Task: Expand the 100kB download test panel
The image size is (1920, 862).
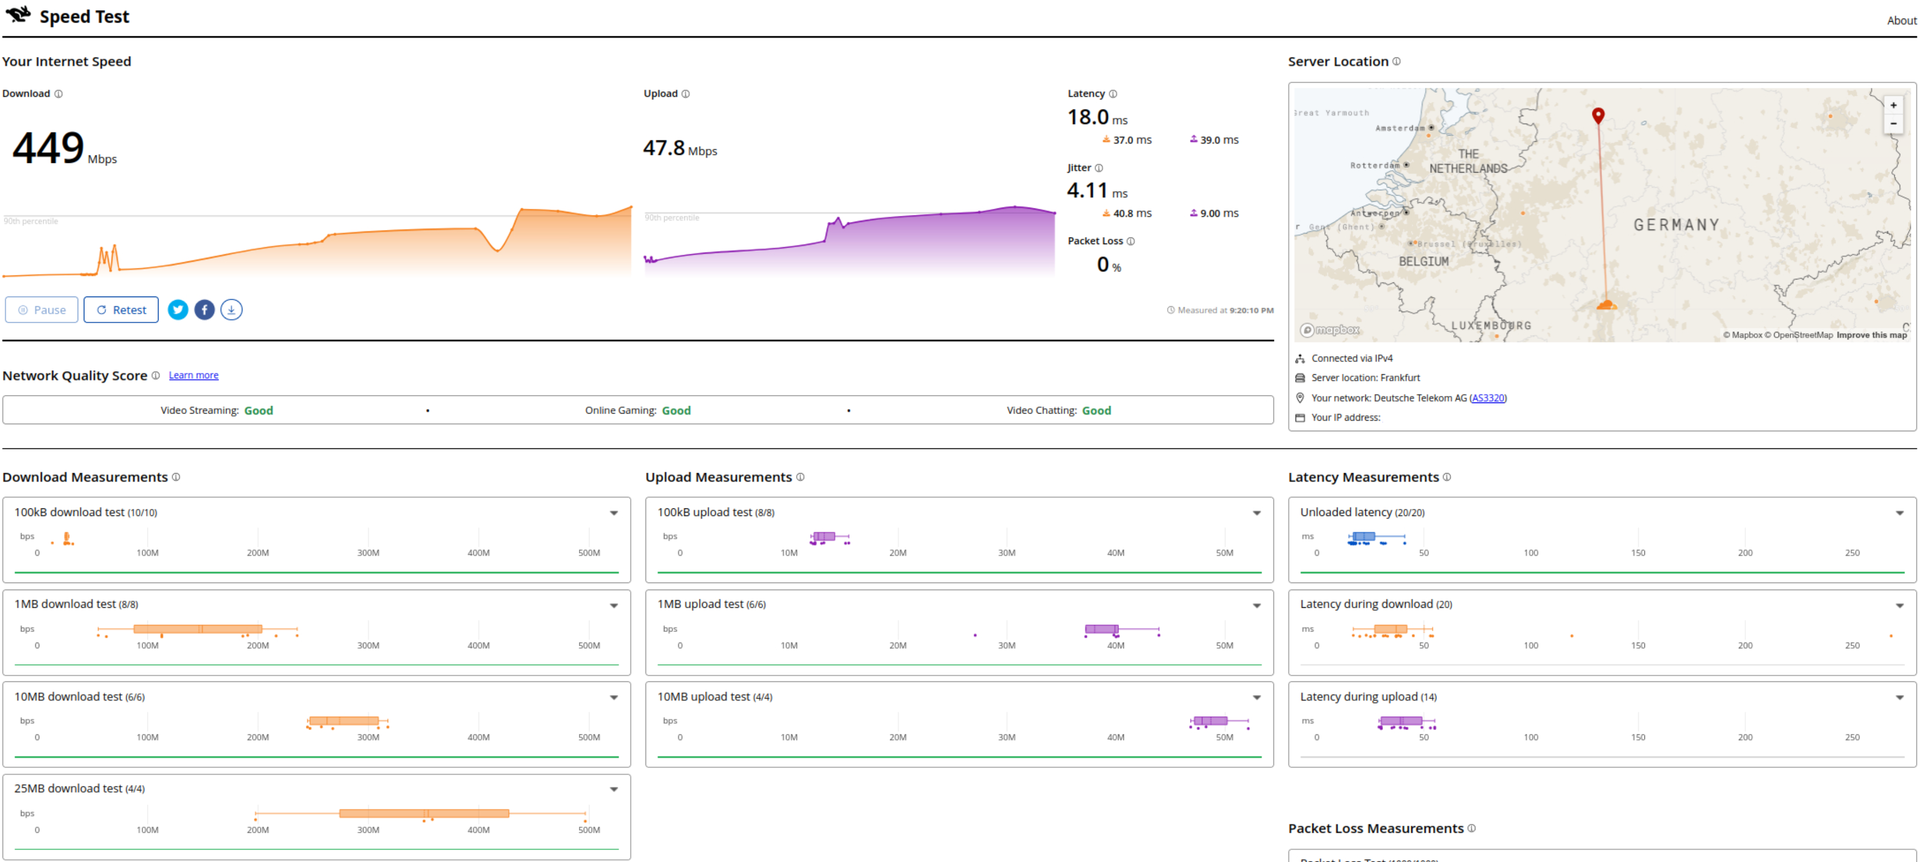Action: (614, 513)
